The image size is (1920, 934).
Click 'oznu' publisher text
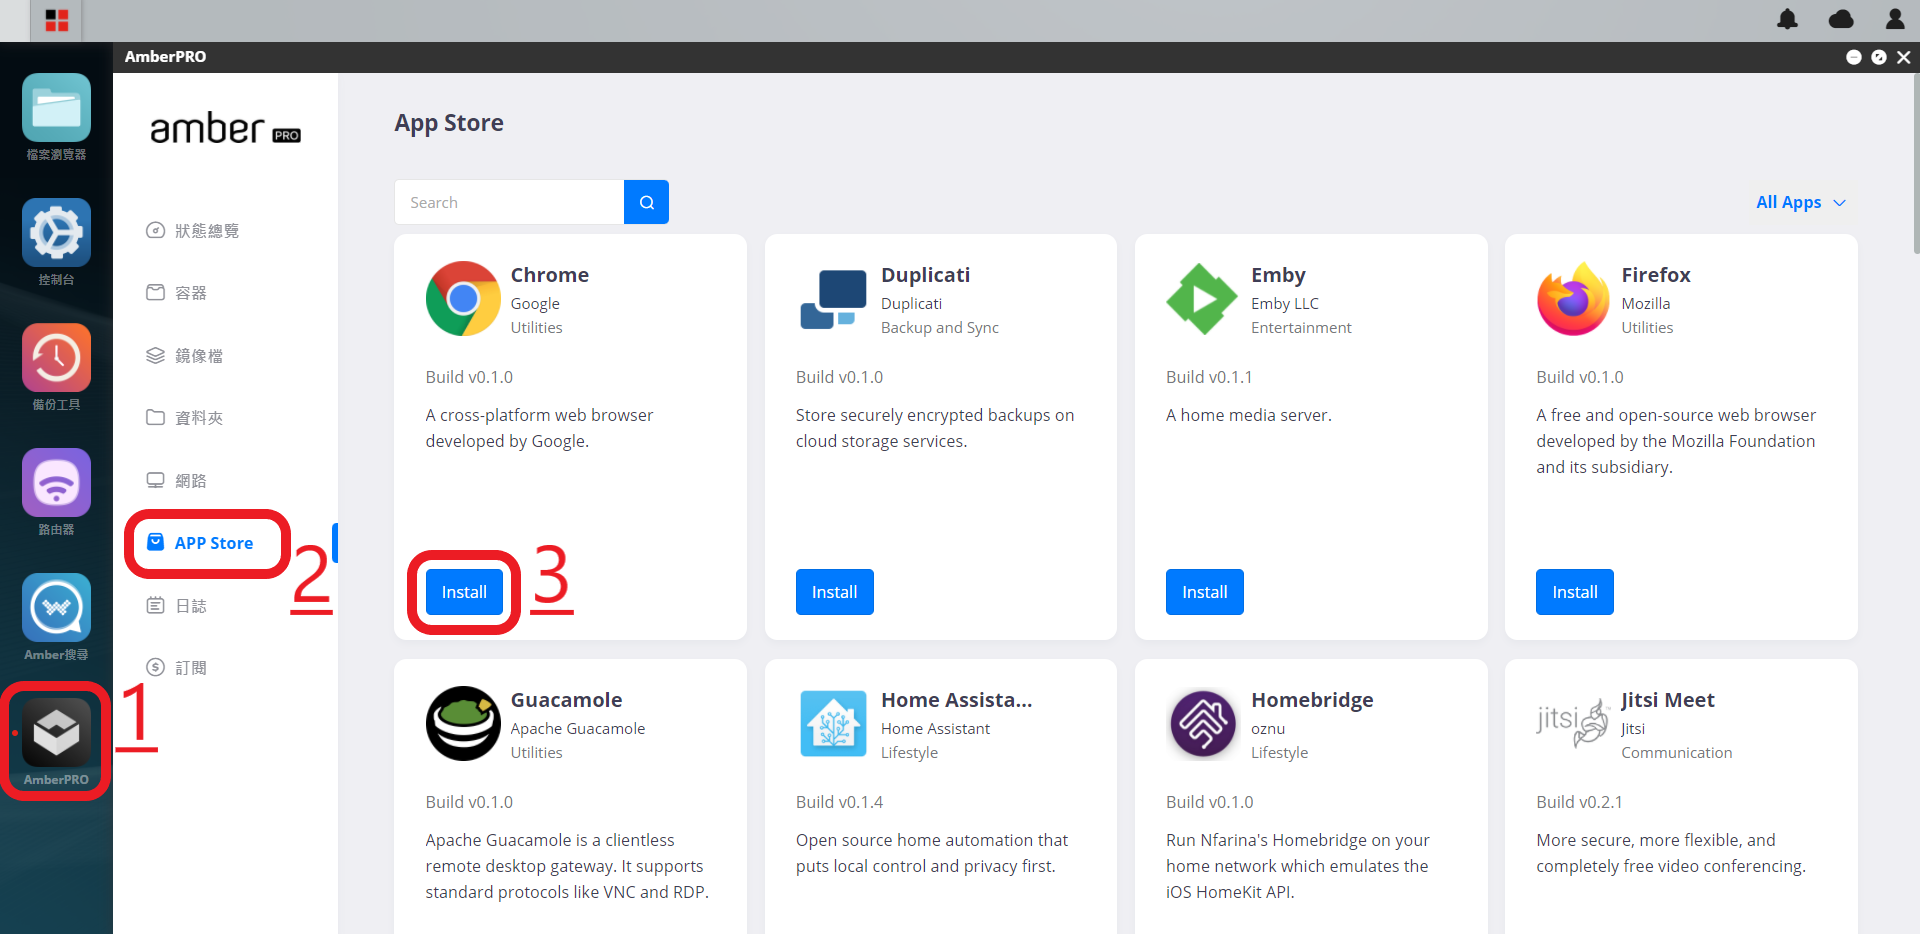[x=1267, y=729]
